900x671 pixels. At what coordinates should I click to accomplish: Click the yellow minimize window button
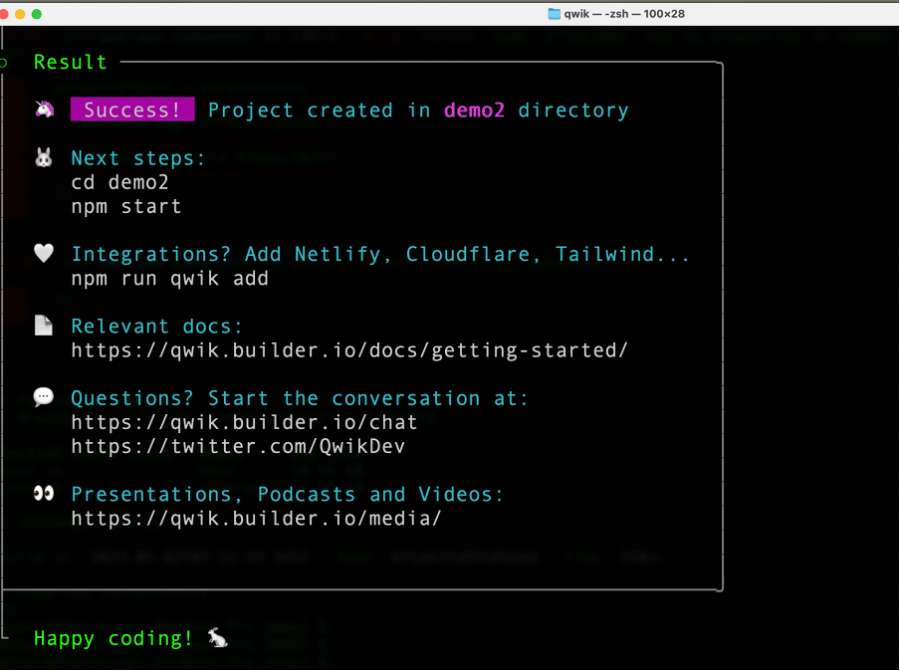click(20, 14)
